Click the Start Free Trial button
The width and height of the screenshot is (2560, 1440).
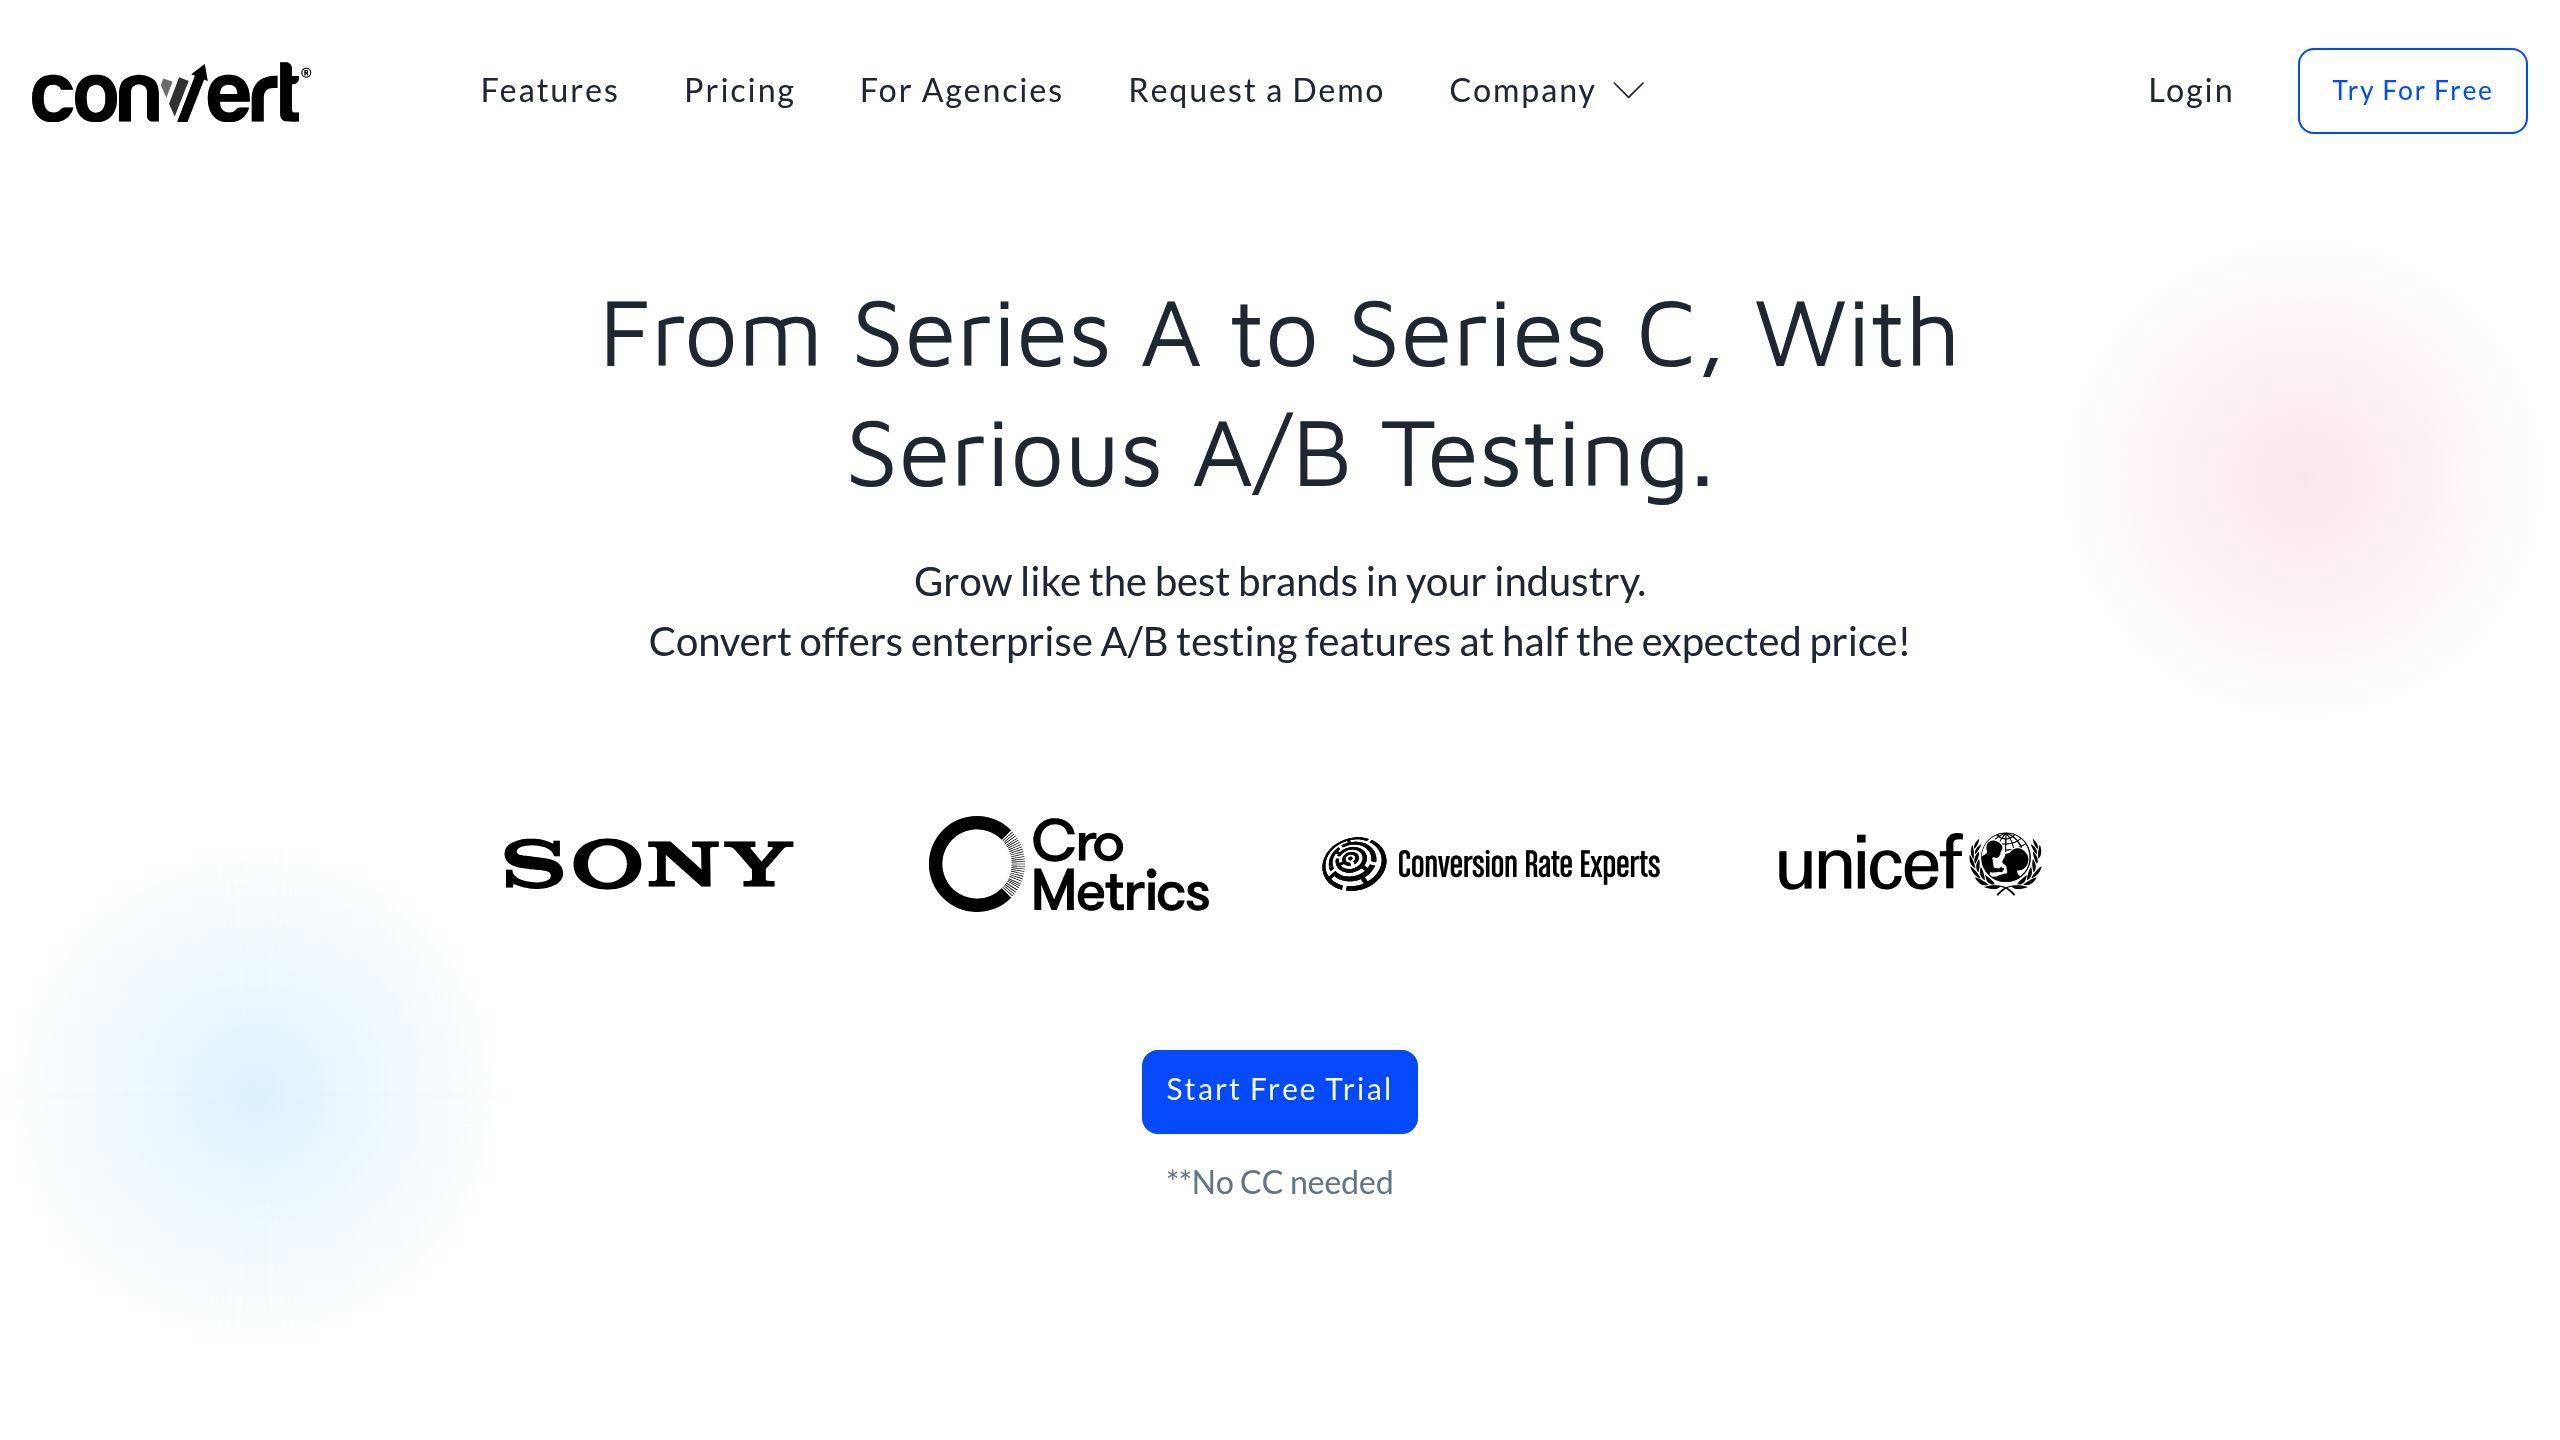click(1279, 1091)
